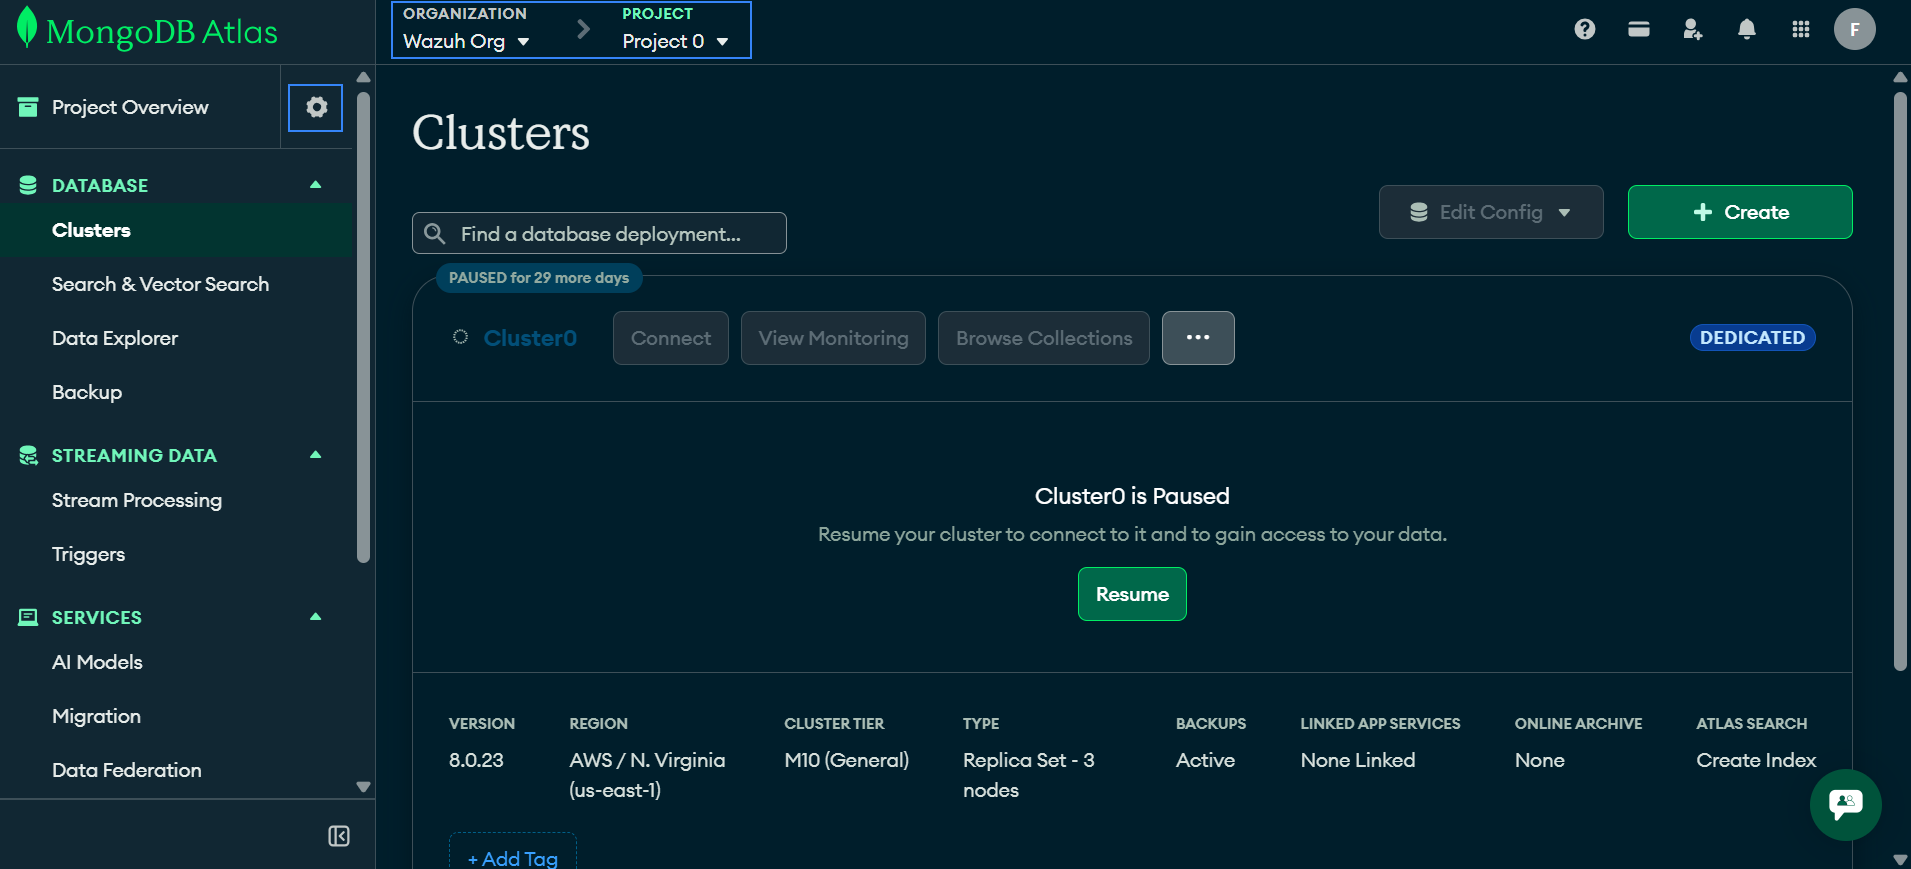Image resolution: width=1911 pixels, height=869 pixels.
Task: Click the Services section icon
Action: coord(28,617)
